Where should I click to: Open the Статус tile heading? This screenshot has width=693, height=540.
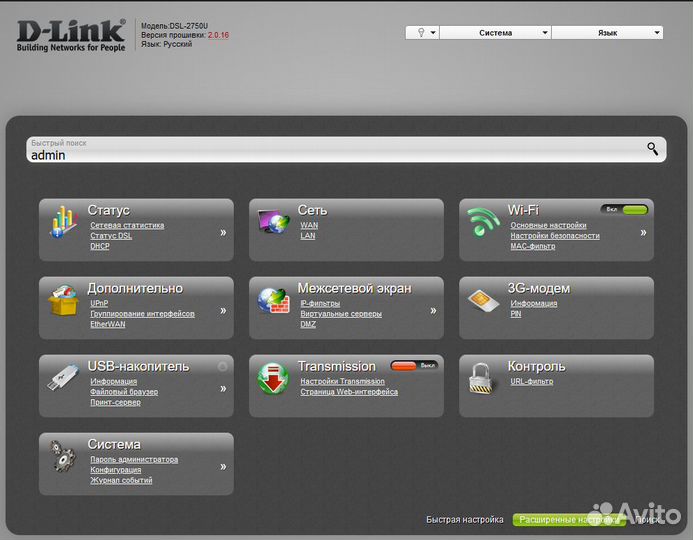[x=109, y=210]
